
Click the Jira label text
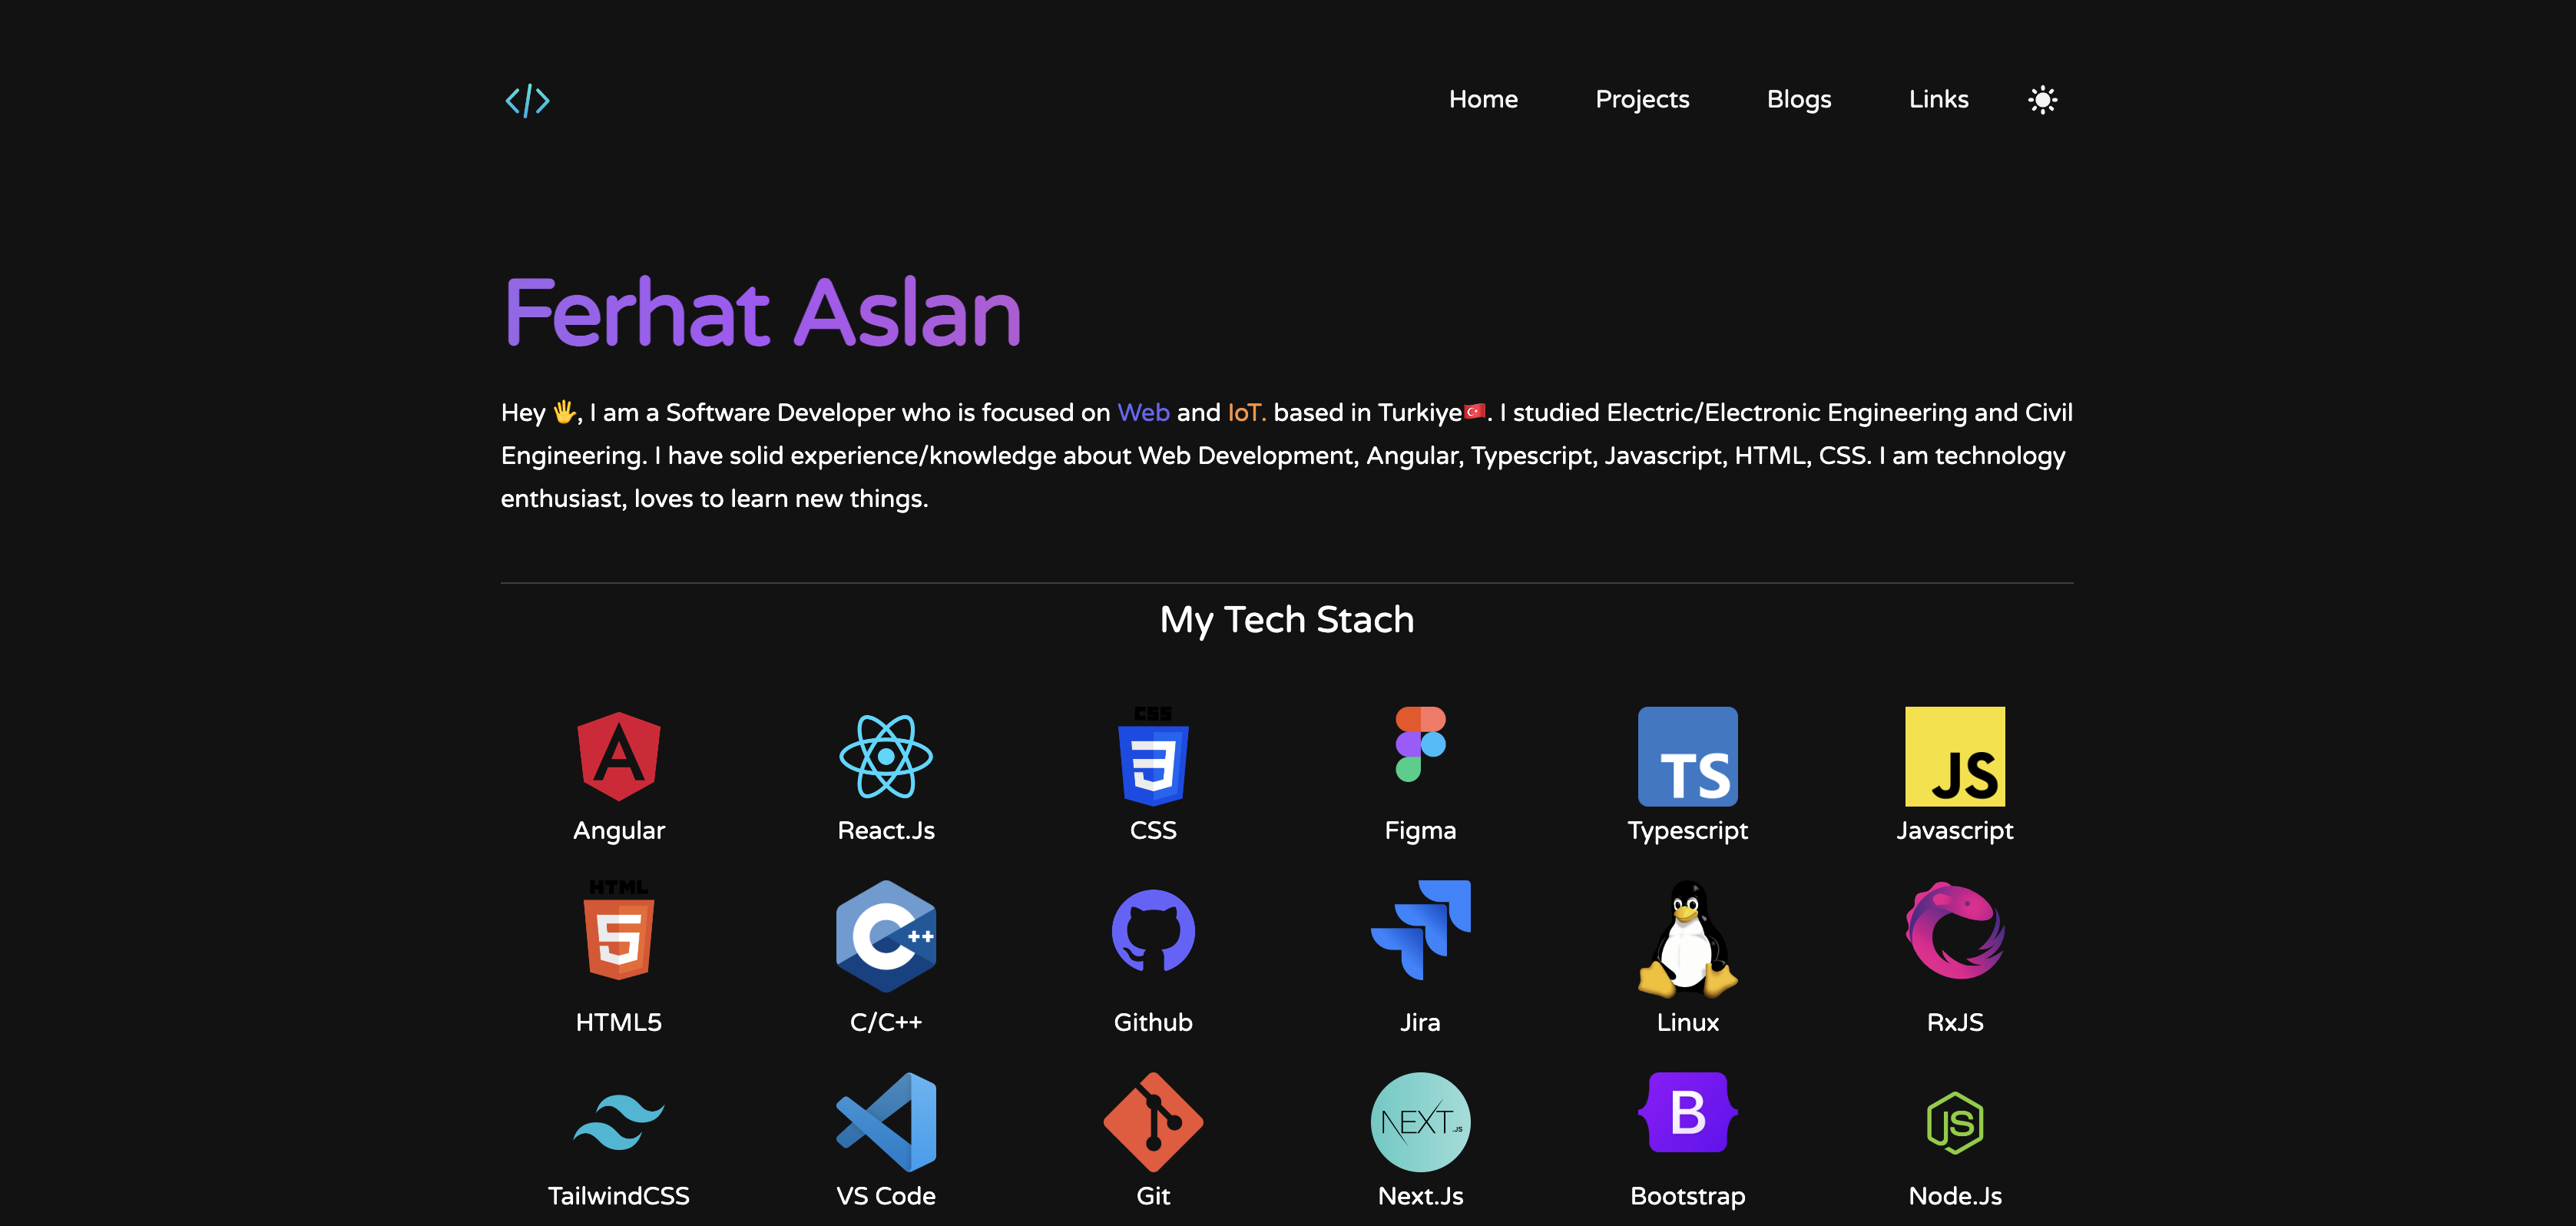1420,1022
